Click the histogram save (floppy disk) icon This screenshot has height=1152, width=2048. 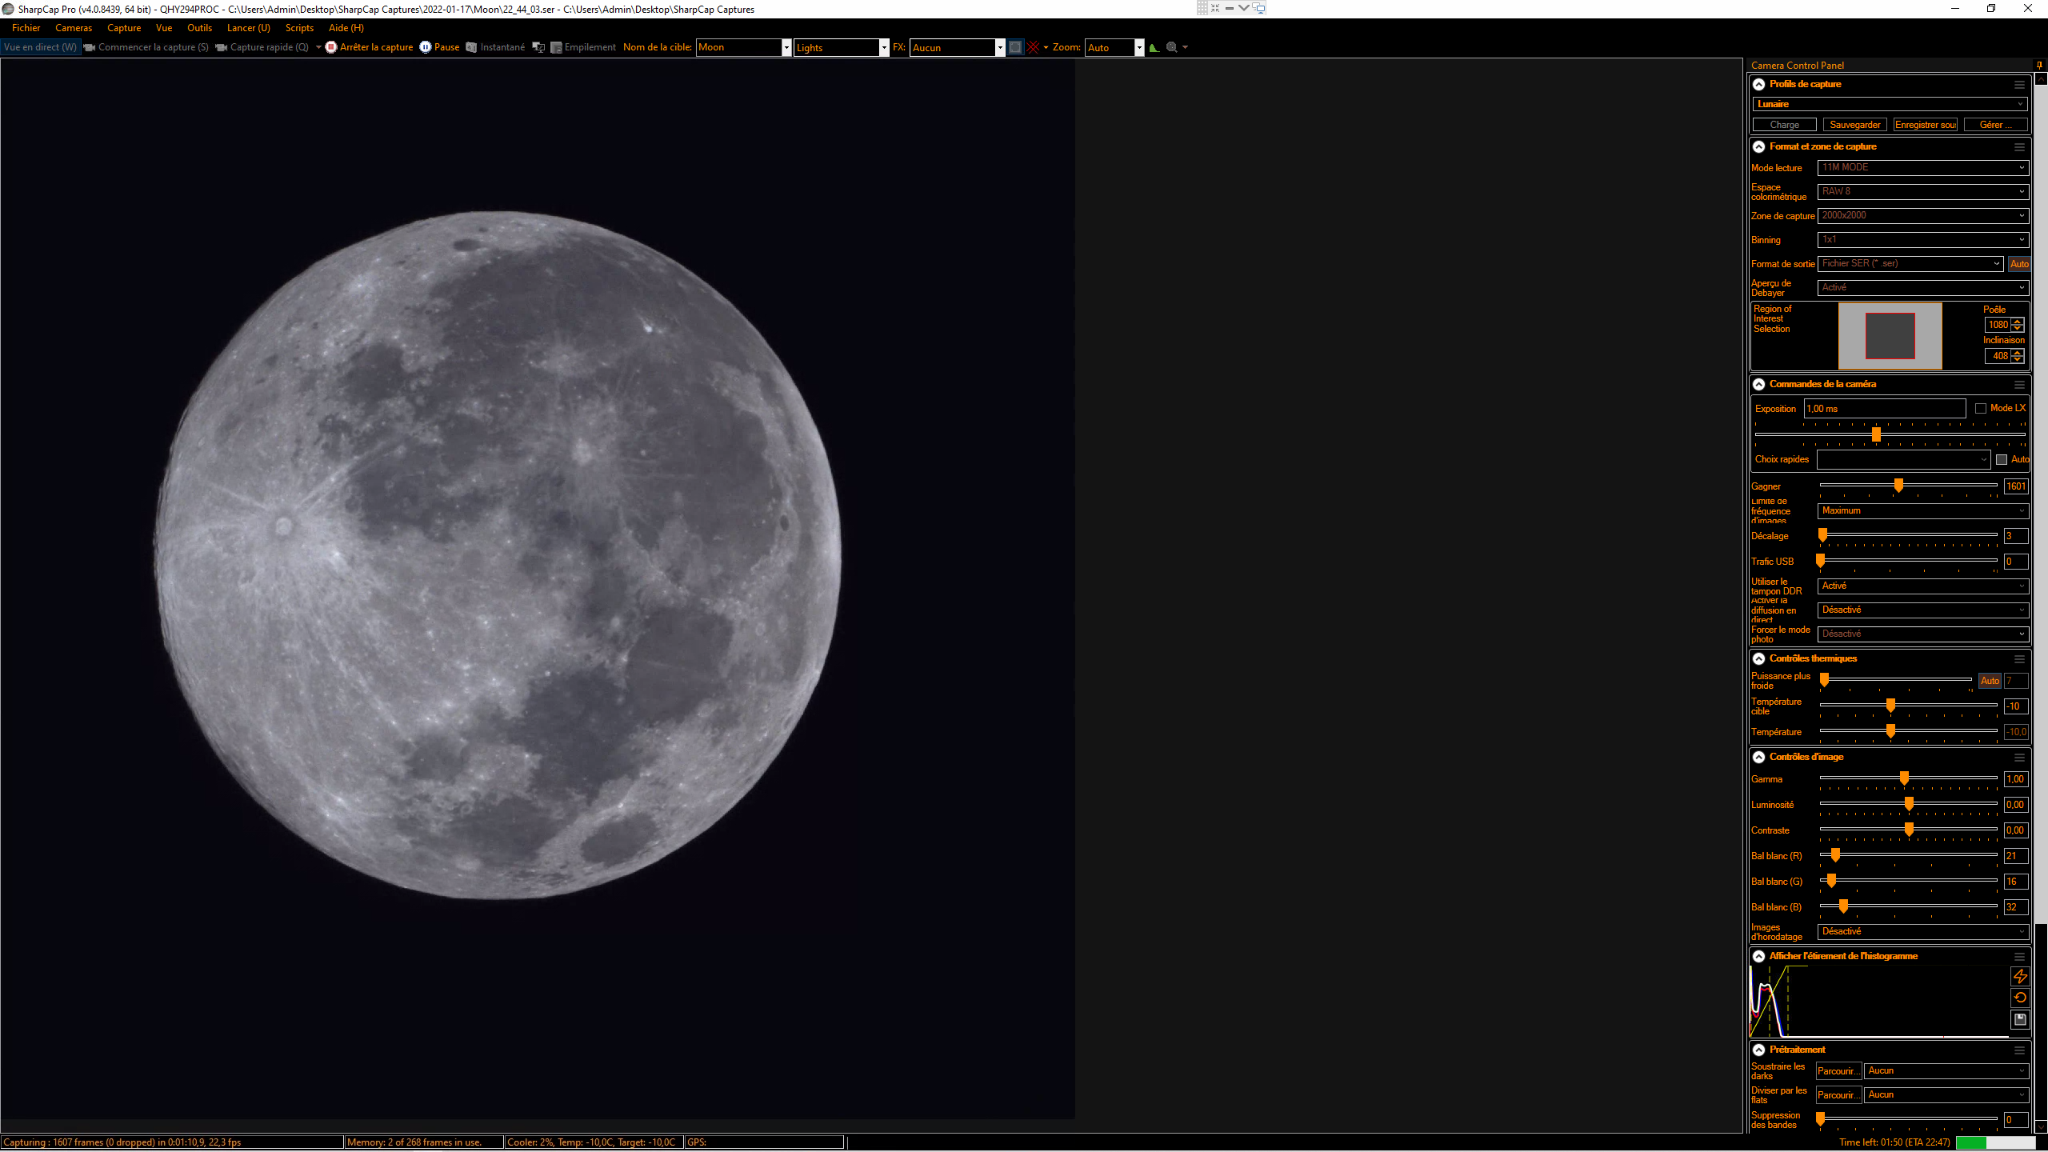pyautogui.click(x=2020, y=1020)
